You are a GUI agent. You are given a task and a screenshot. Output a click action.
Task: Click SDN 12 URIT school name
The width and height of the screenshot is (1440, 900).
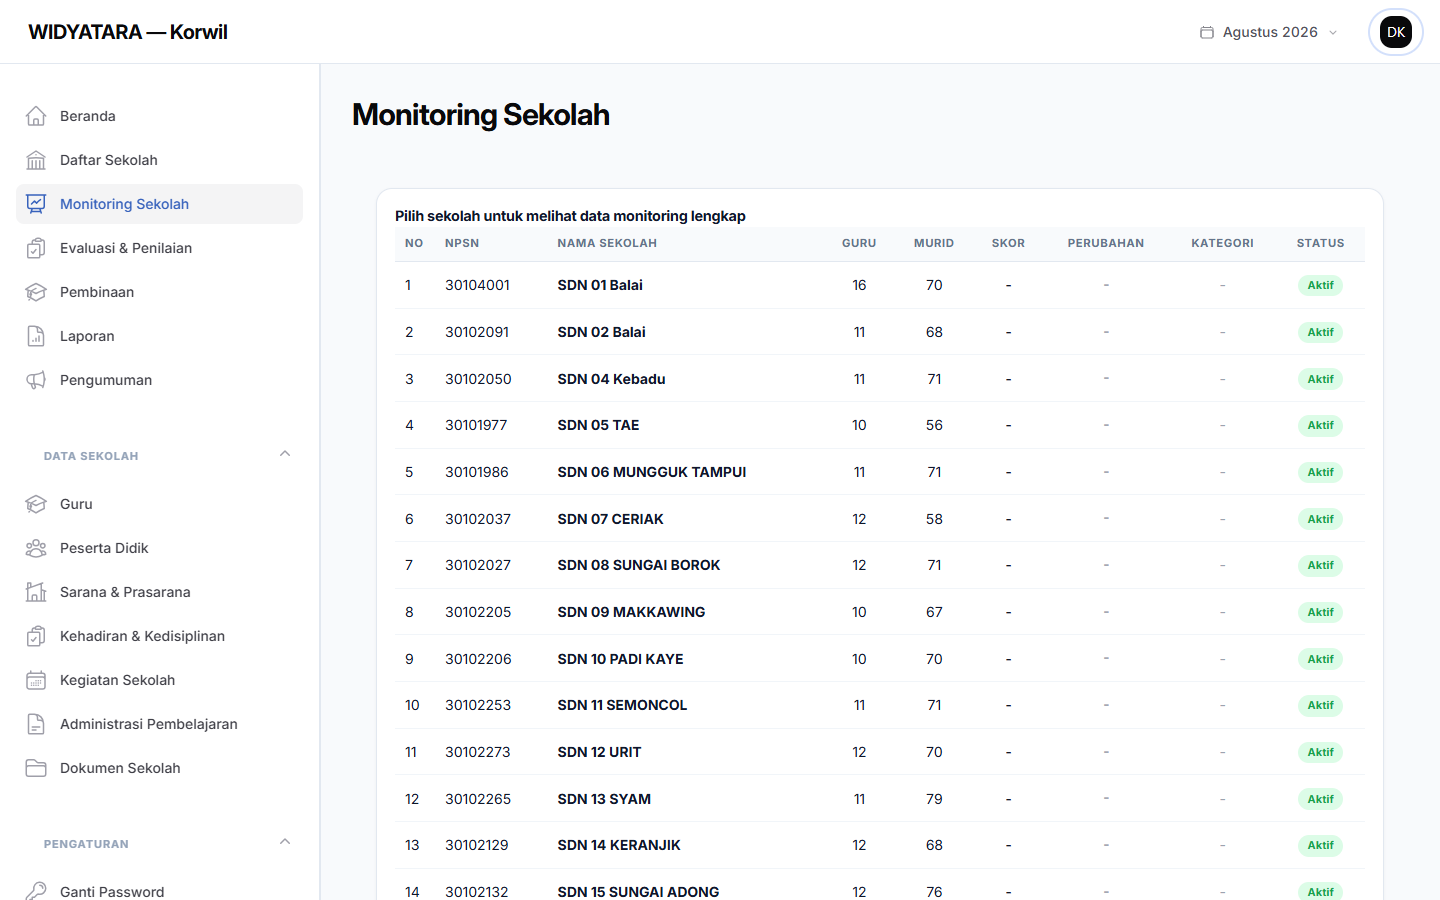[x=599, y=752]
